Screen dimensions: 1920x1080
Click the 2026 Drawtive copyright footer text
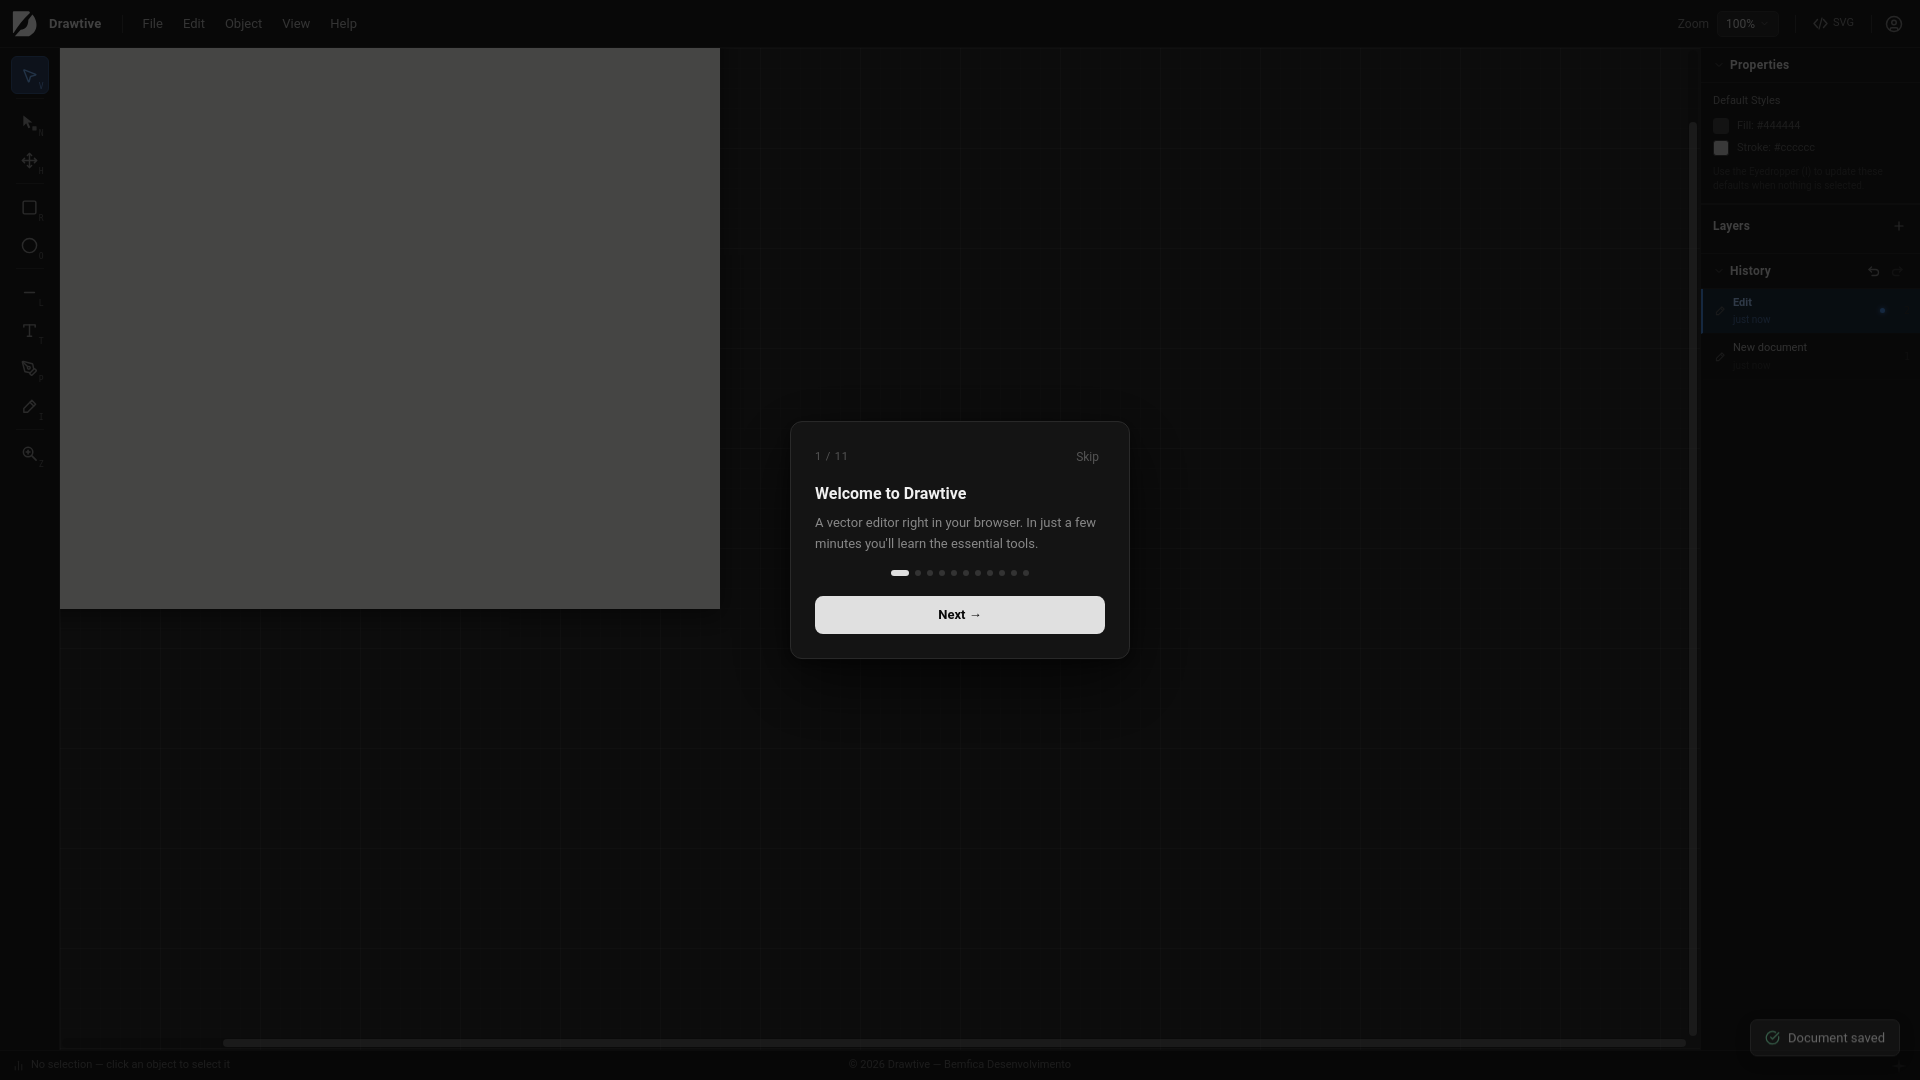point(960,1065)
